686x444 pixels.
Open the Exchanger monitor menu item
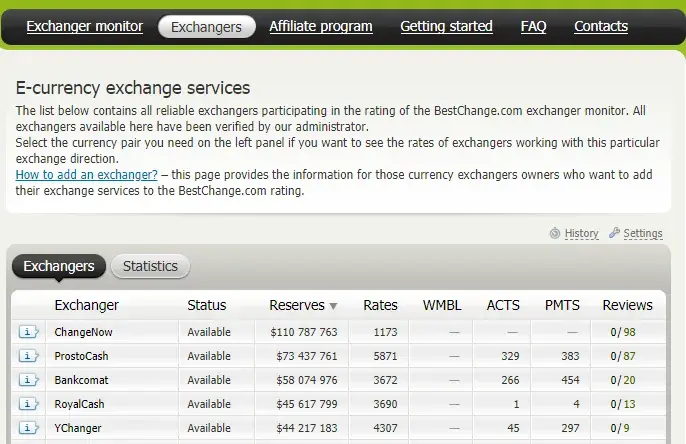84,26
